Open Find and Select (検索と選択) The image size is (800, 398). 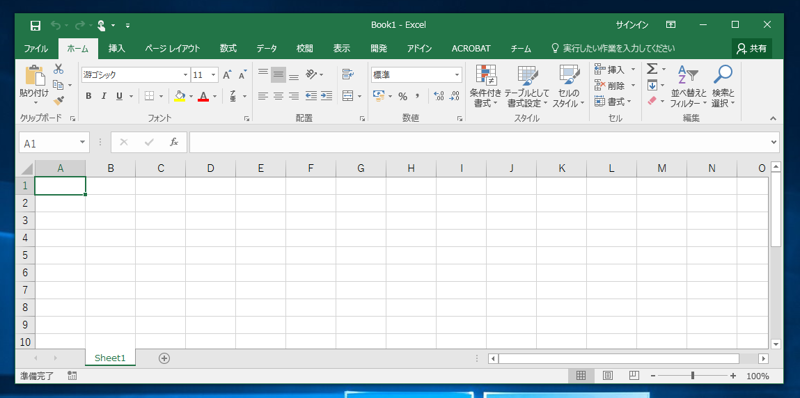[723, 86]
